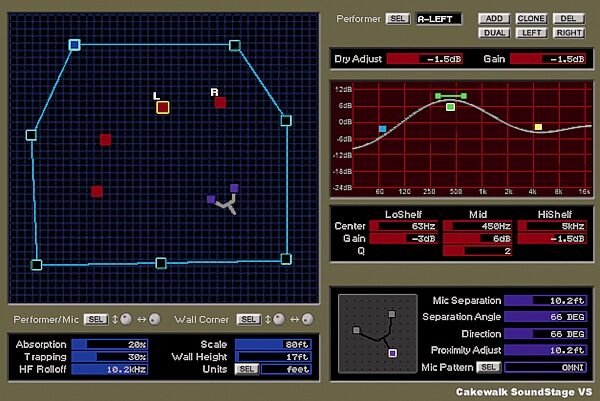Click the Wall Corner SEL button
600x401 pixels.
tap(249, 319)
